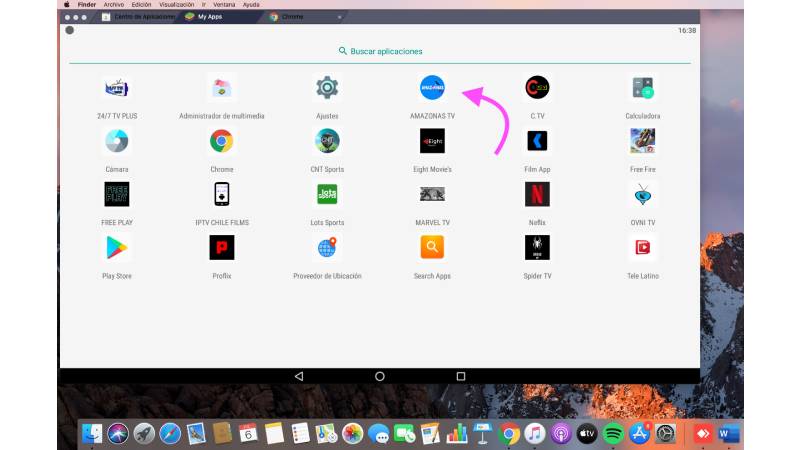
Task: Open the 24/7 TV PLUS app
Action: [117, 89]
